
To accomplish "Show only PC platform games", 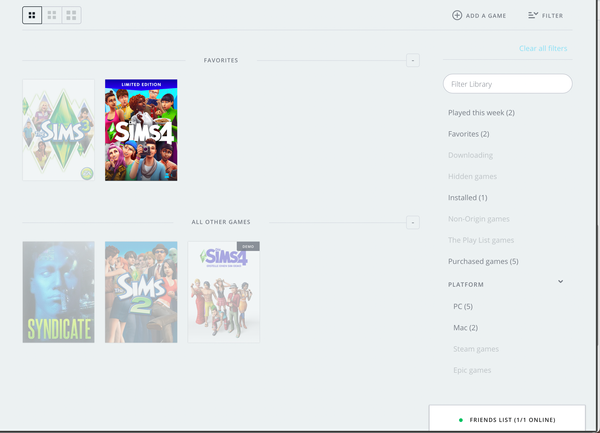I will click(463, 306).
